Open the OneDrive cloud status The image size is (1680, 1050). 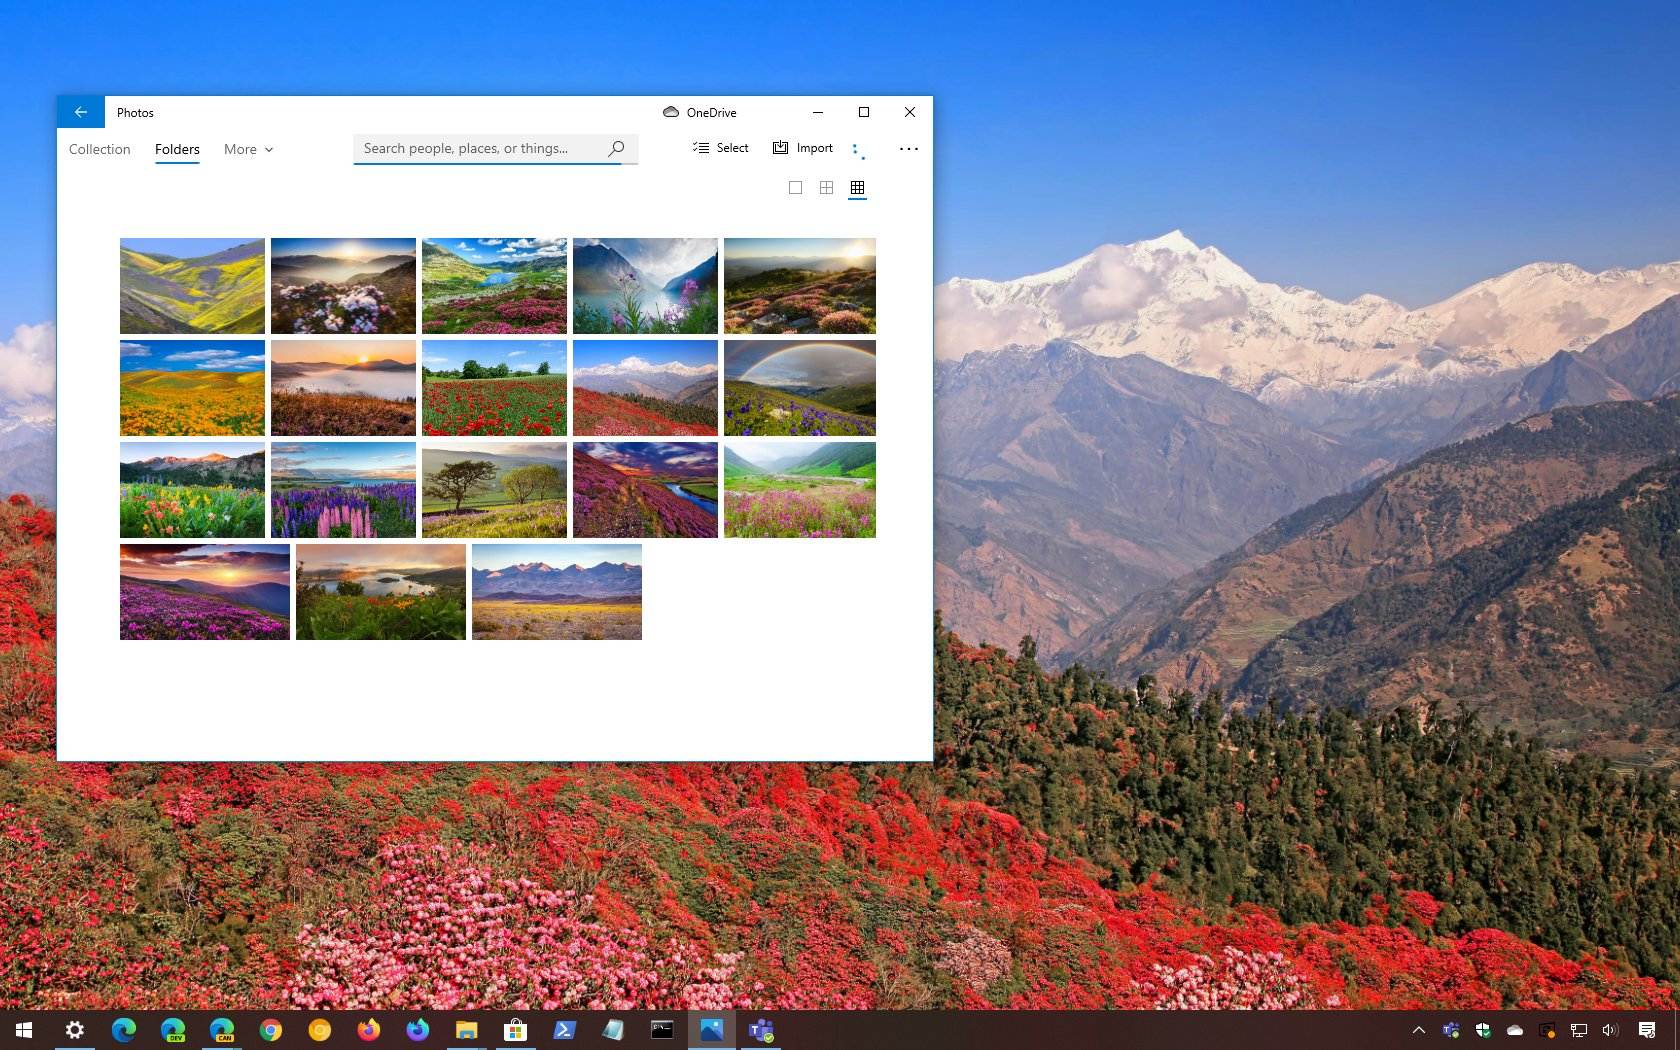click(699, 112)
